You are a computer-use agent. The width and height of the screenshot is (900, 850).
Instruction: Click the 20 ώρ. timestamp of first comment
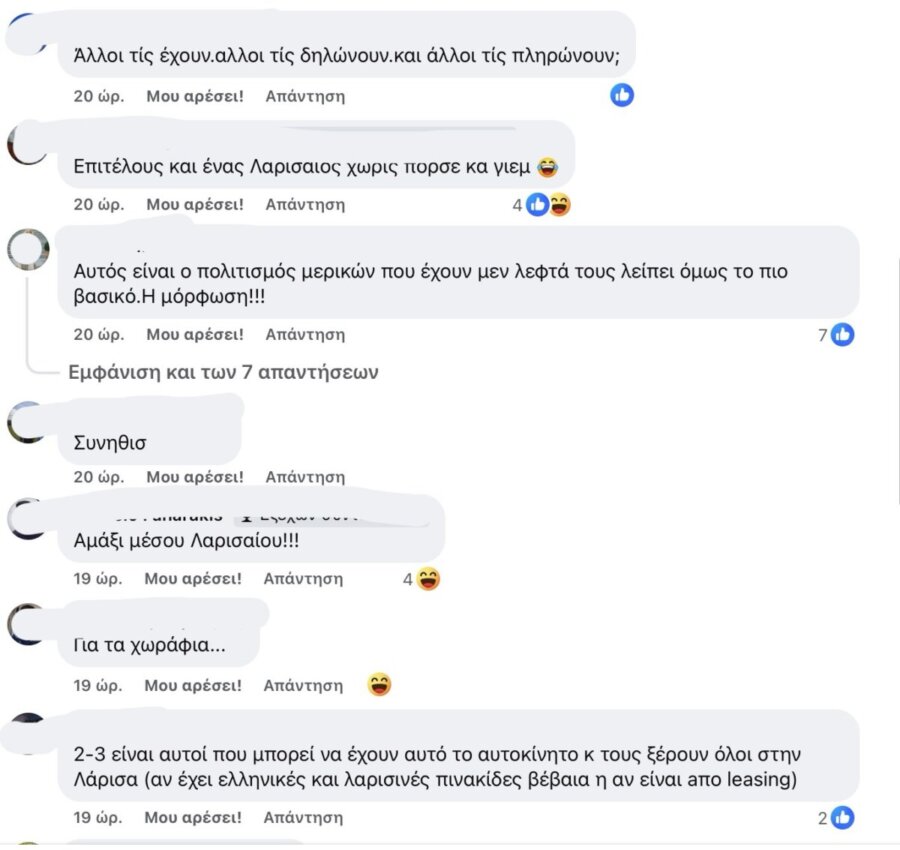99,96
